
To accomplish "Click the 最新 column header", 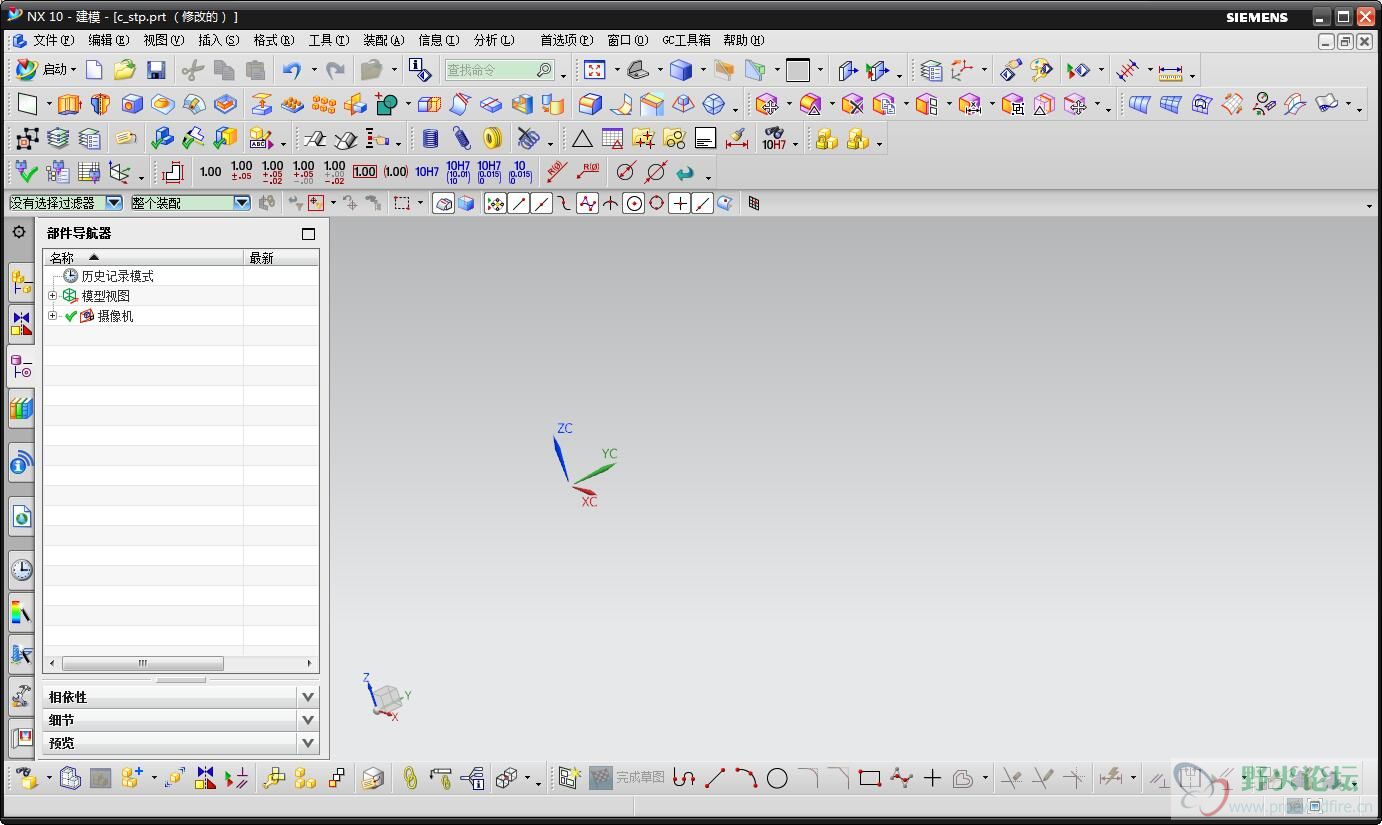I will click(x=281, y=258).
